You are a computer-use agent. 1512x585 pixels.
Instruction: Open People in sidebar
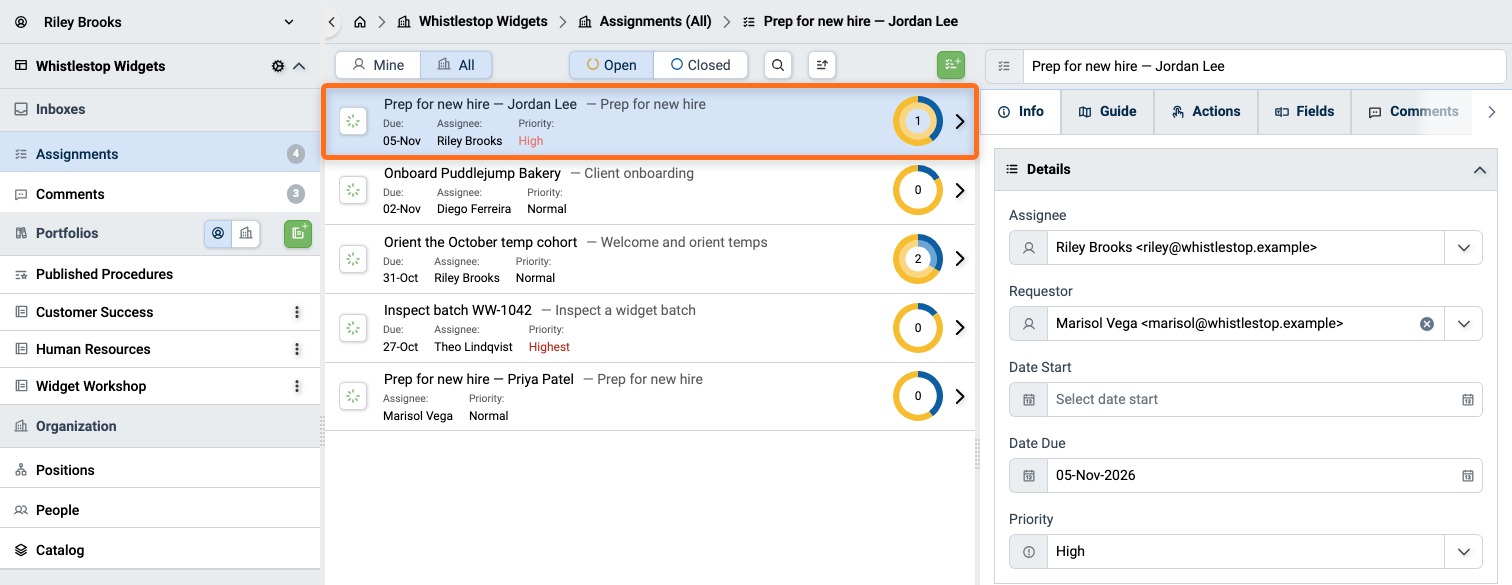point(160,510)
